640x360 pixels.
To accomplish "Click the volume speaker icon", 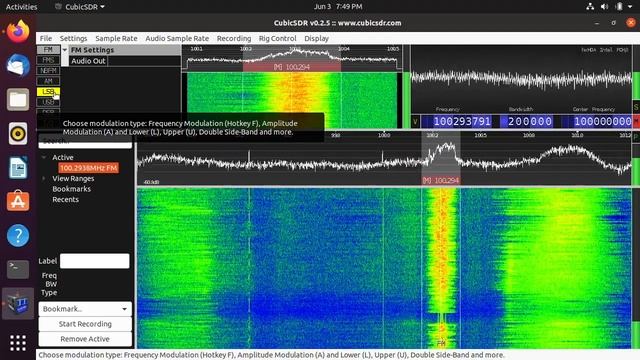I will [x=604, y=7].
